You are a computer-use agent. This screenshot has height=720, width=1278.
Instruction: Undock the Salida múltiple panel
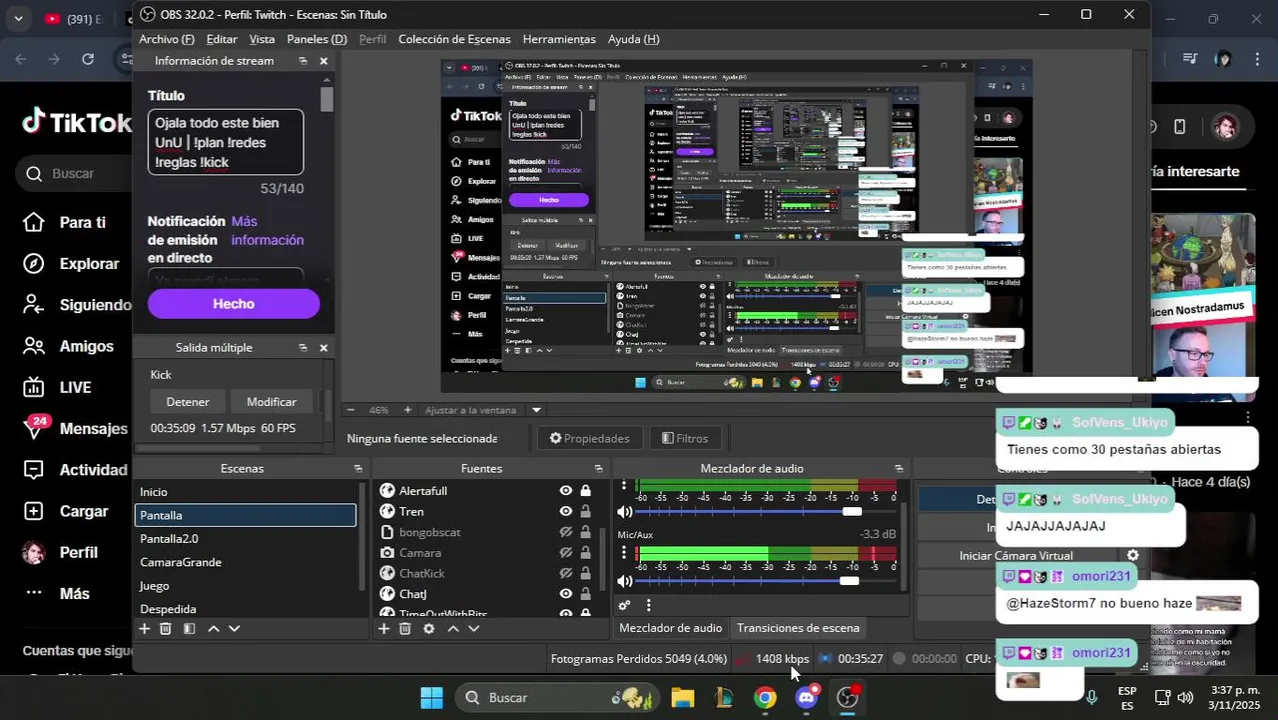click(x=303, y=348)
